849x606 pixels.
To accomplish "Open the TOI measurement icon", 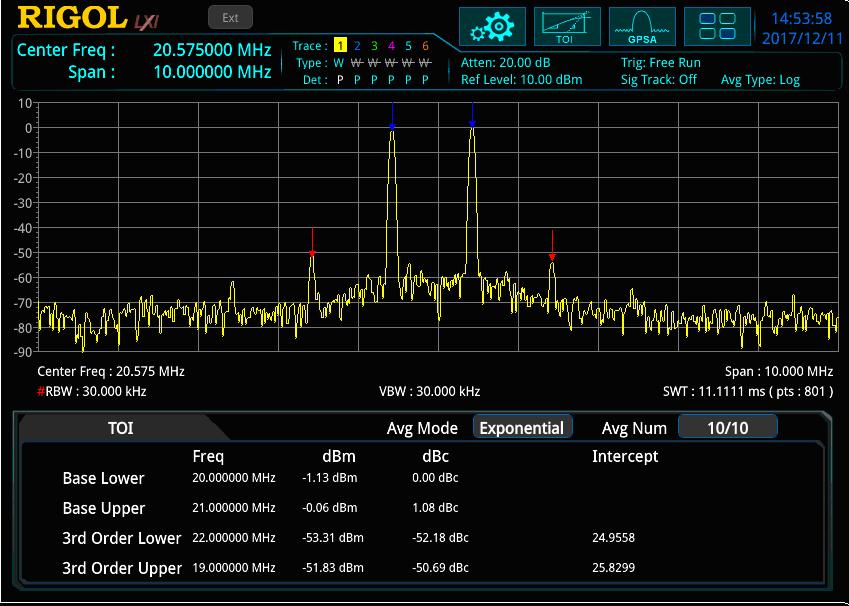I will pyautogui.click(x=567, y=26).
